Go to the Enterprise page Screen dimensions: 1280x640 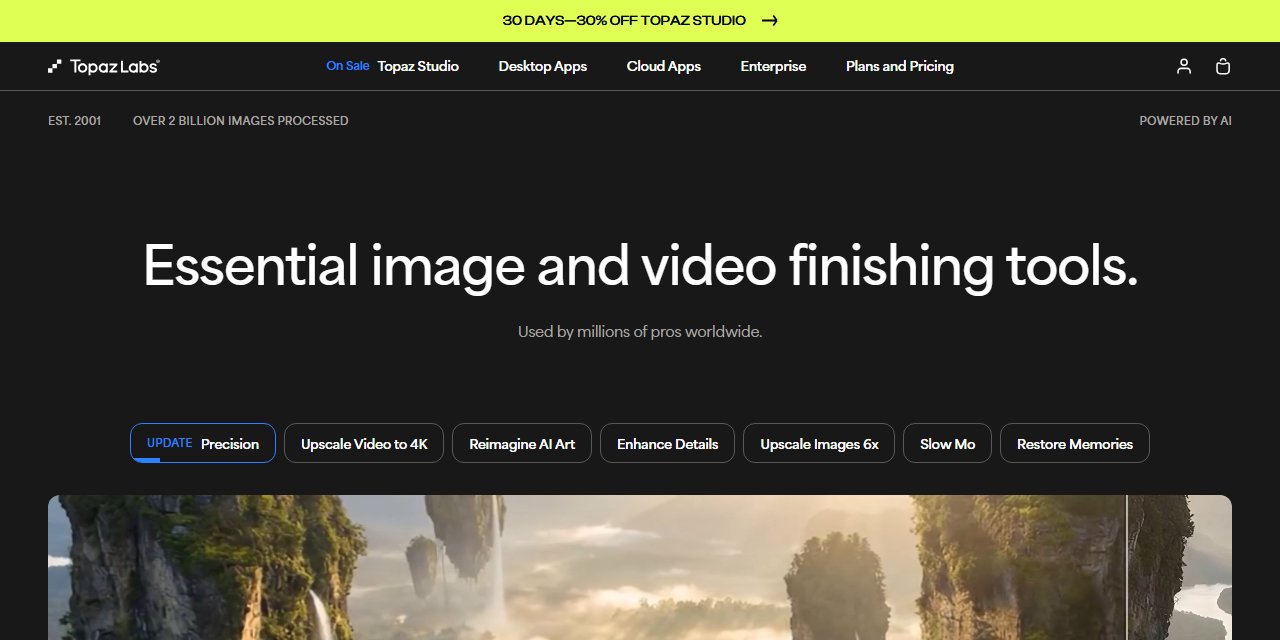773,66
